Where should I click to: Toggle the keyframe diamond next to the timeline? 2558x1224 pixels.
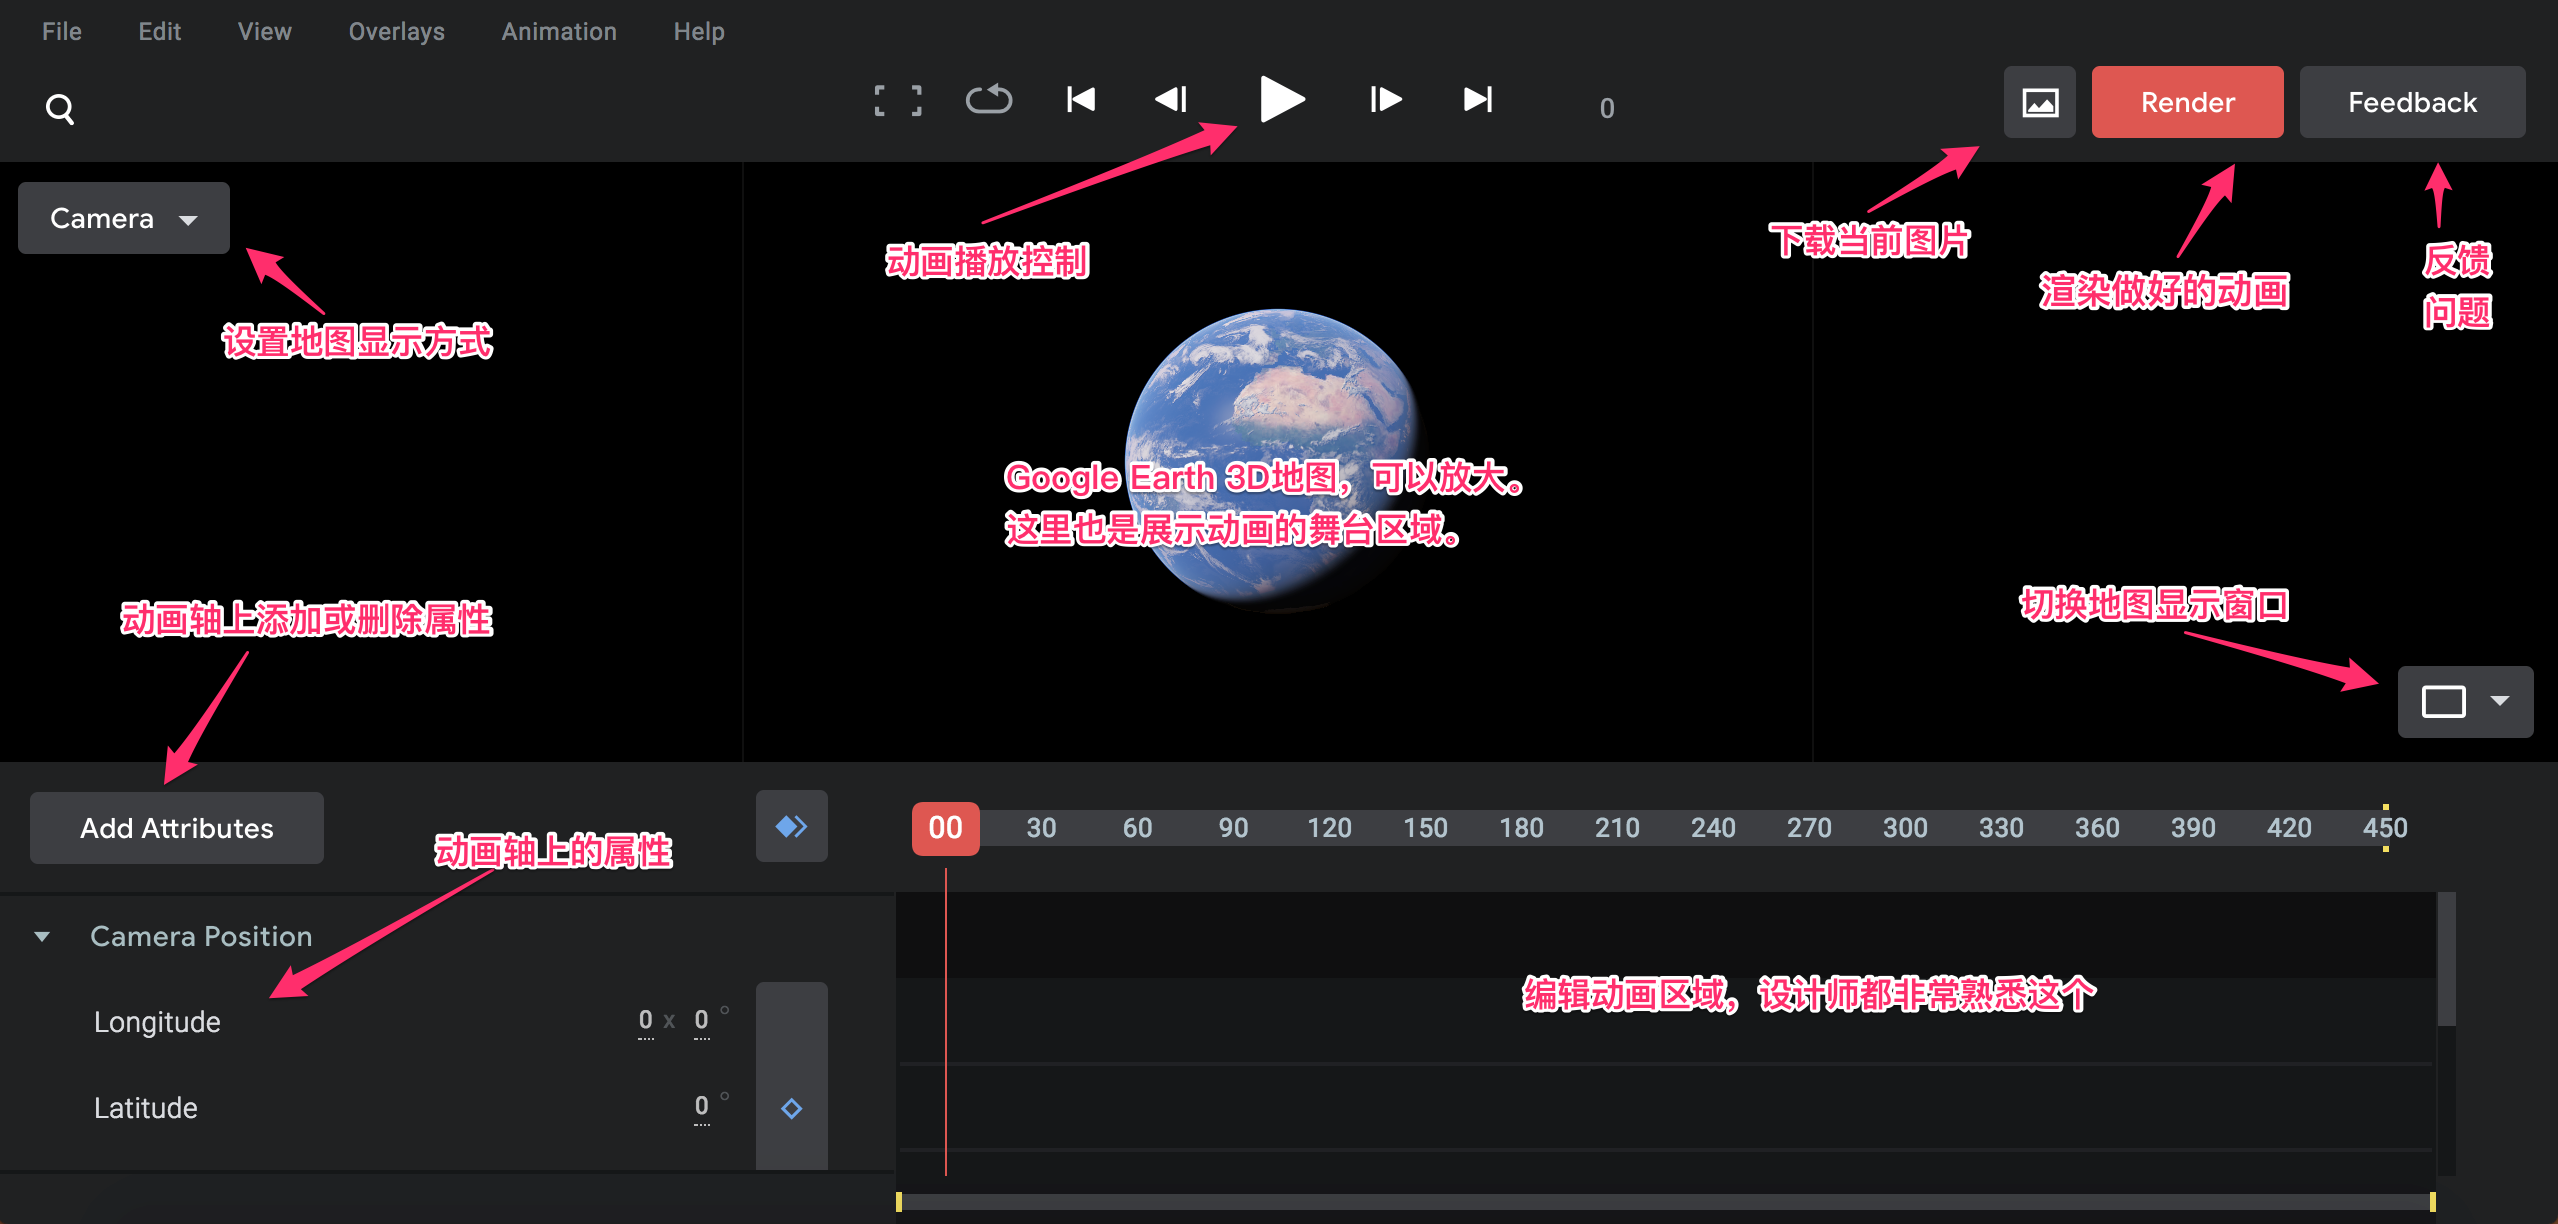791,826
